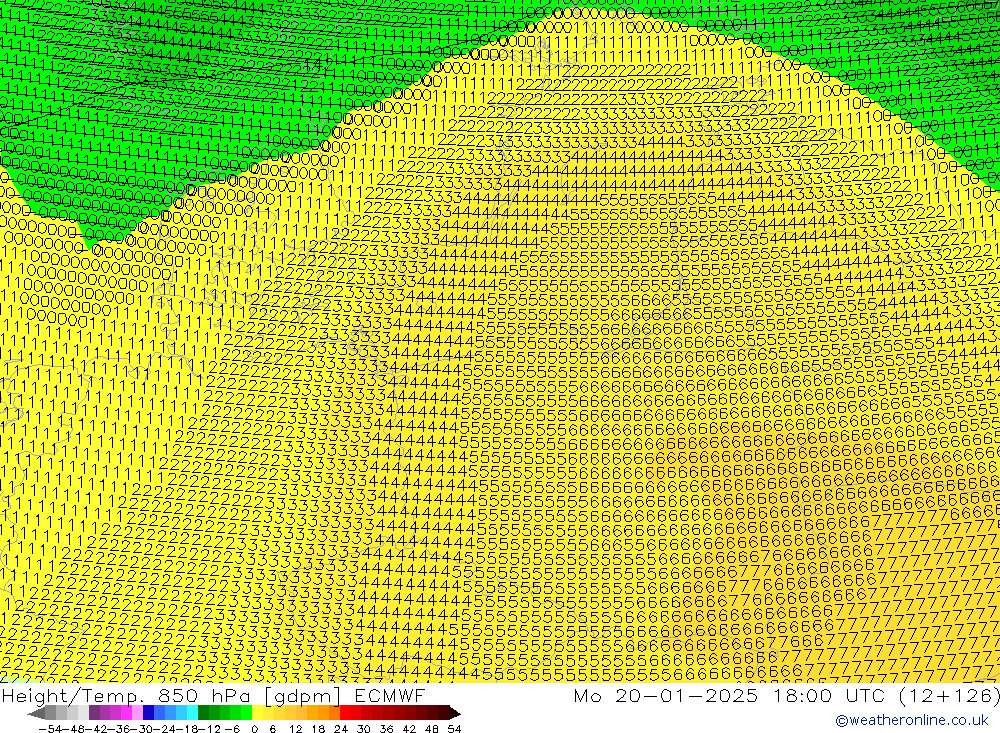Click the dark purple swatch above legend value -42
1000x733 pixels.
click(94, 713)
